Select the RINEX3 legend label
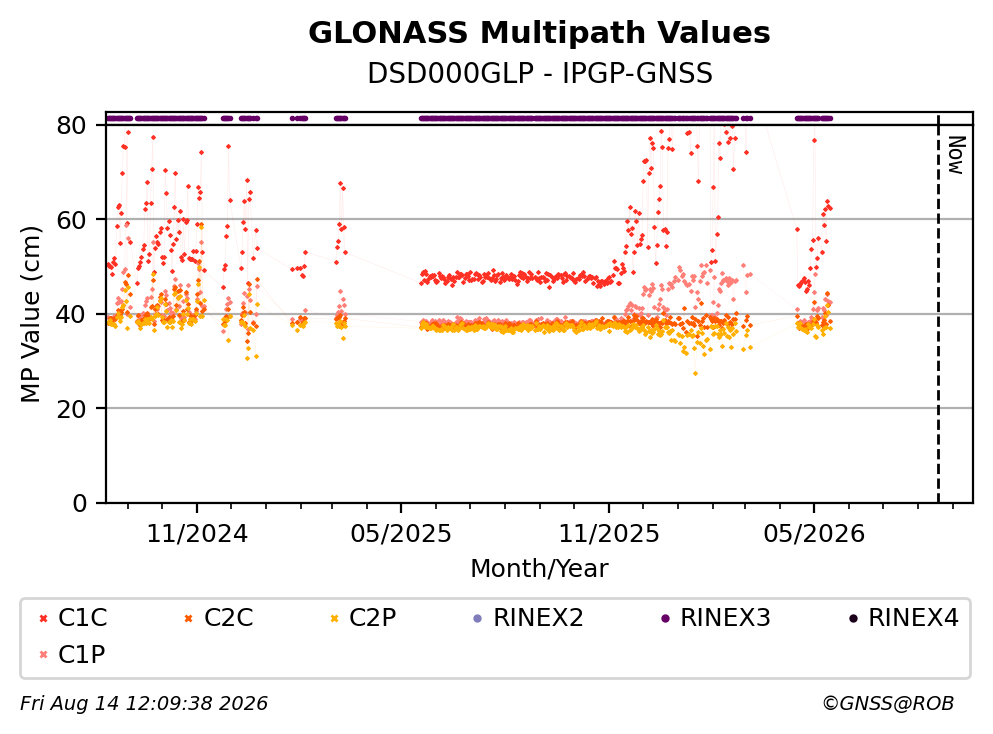 click(x=725, y=618)
